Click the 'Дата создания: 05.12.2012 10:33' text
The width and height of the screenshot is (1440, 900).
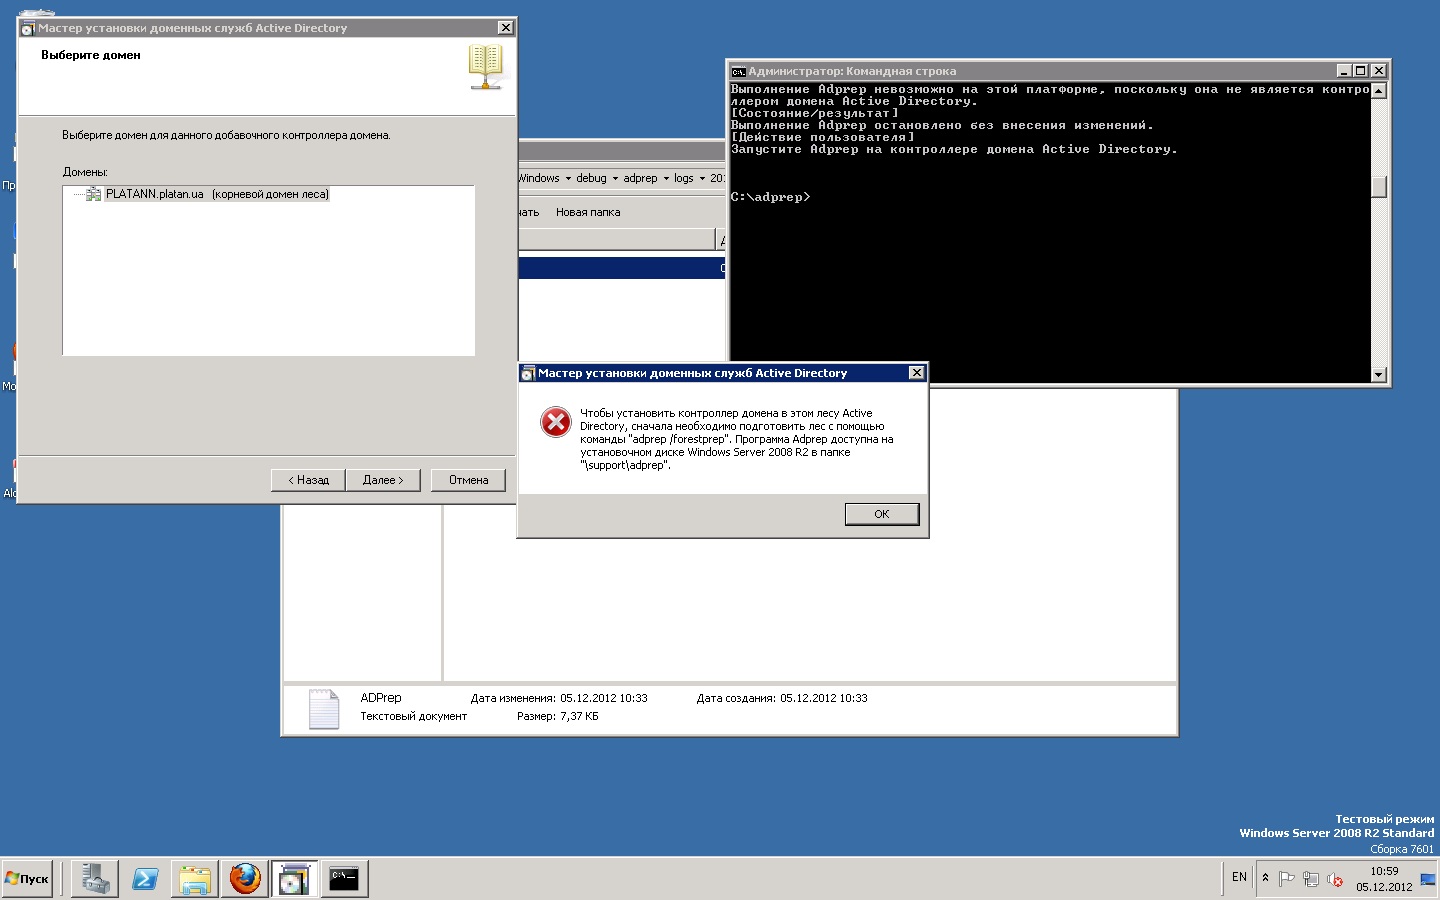click(782, 698)
